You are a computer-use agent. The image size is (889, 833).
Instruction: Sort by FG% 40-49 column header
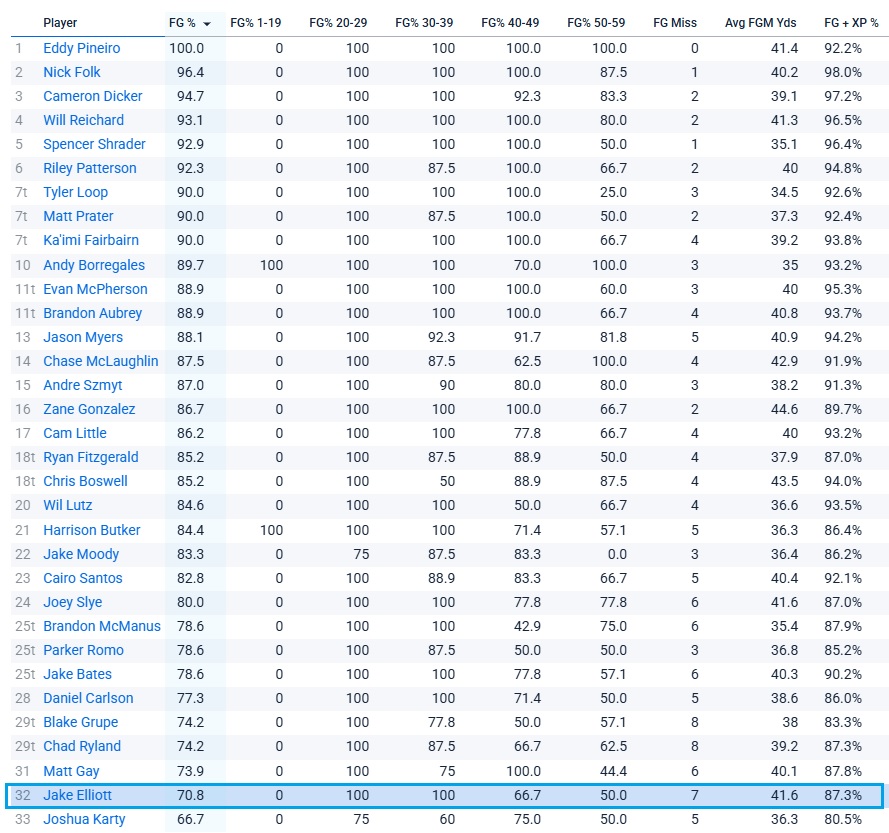(511, 23)
